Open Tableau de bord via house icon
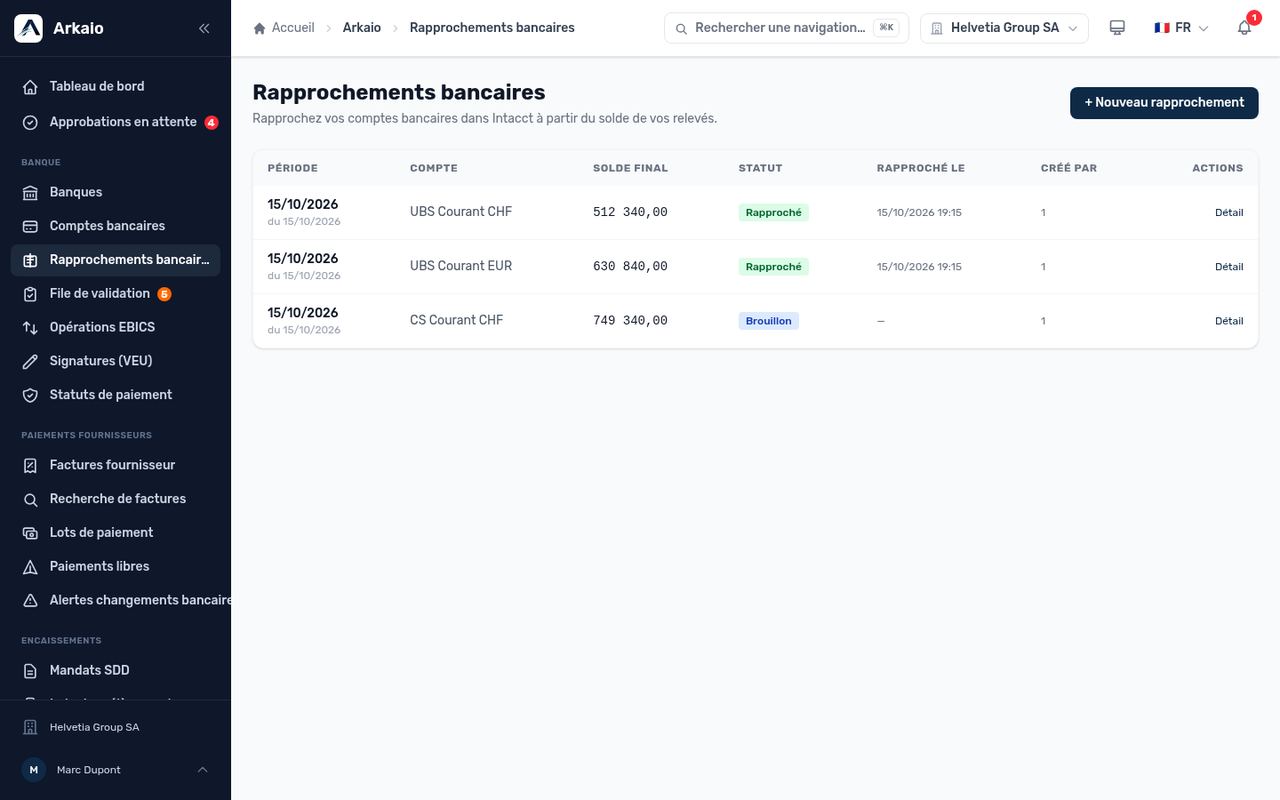1280x800 pixels. pyautogui.click(x=30, y=87)
